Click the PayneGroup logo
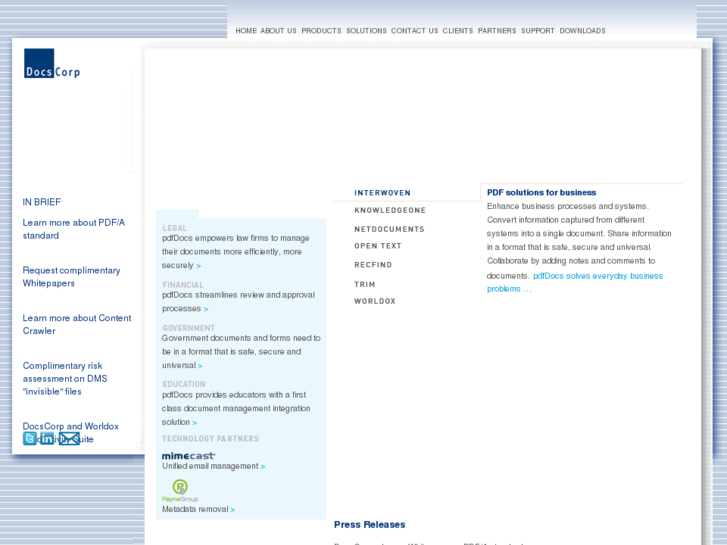 click(180, 490)
